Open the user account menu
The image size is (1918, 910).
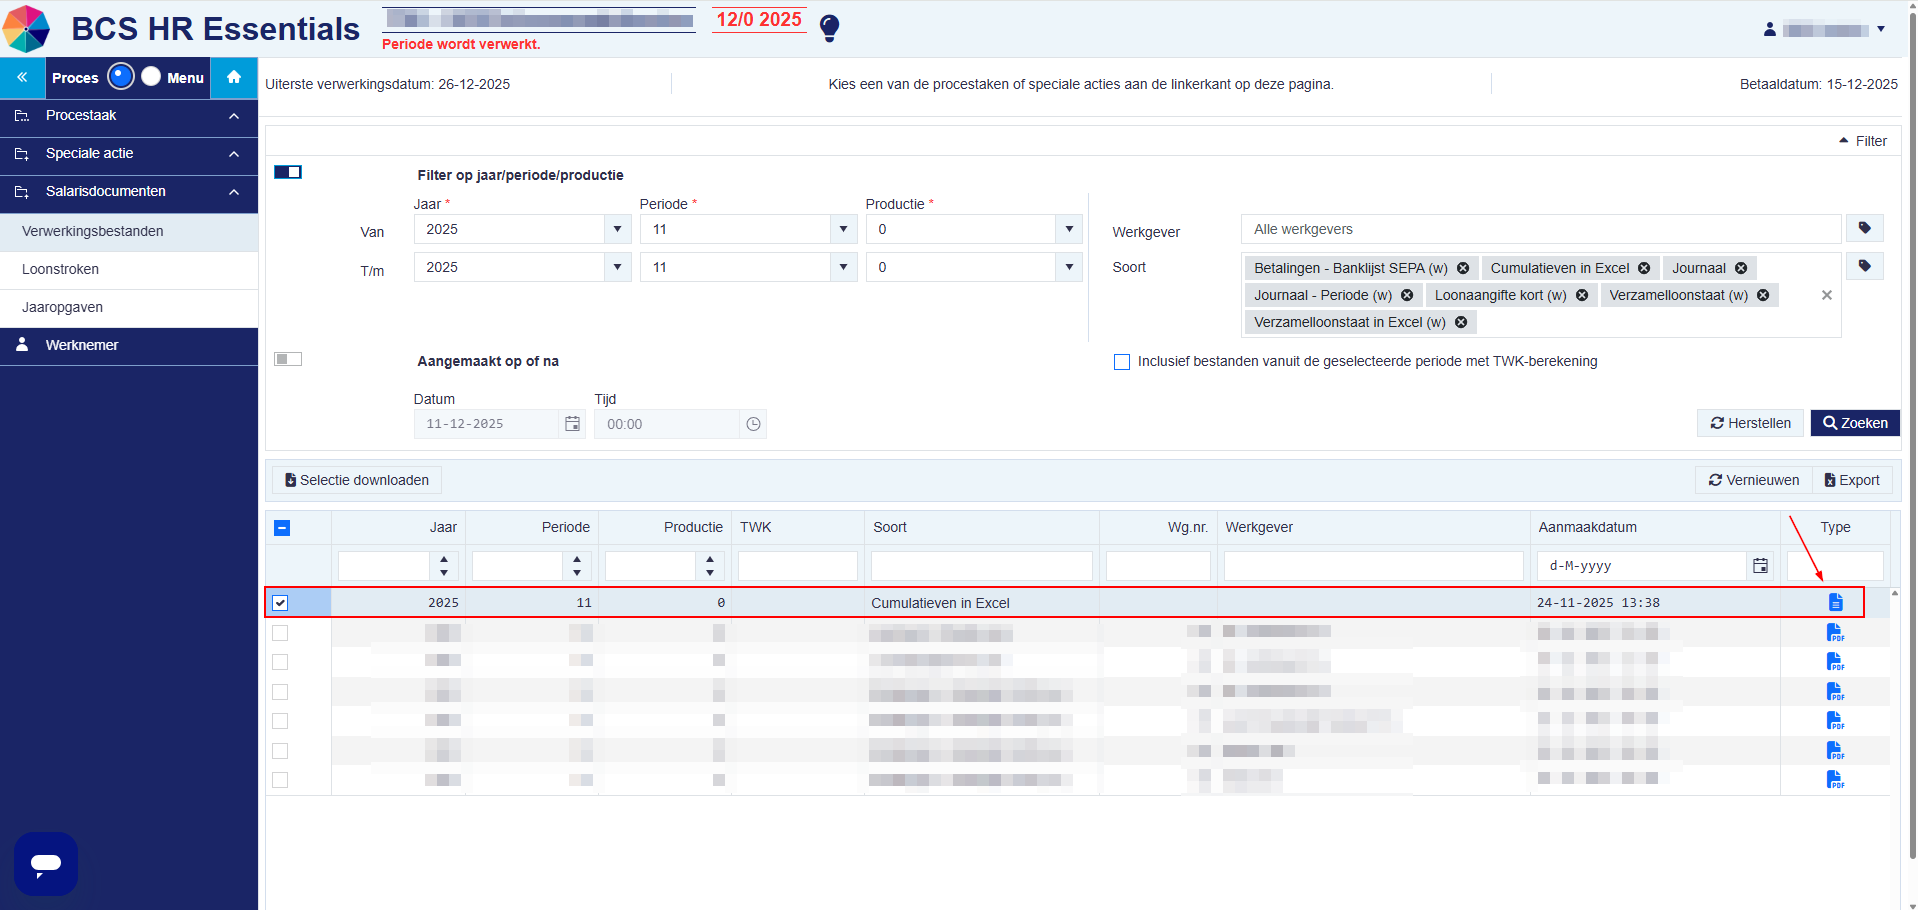(1824, 30)
